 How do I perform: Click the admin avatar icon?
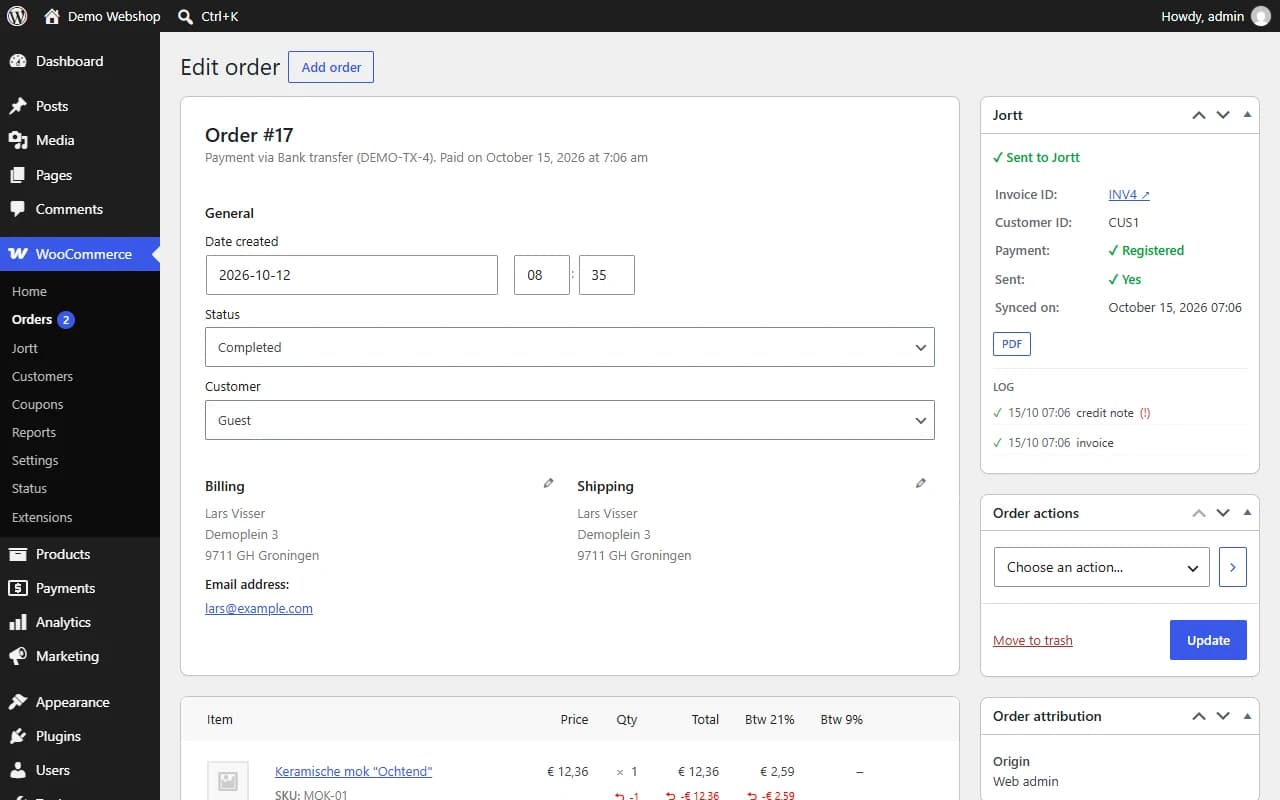pos(1260,16)
